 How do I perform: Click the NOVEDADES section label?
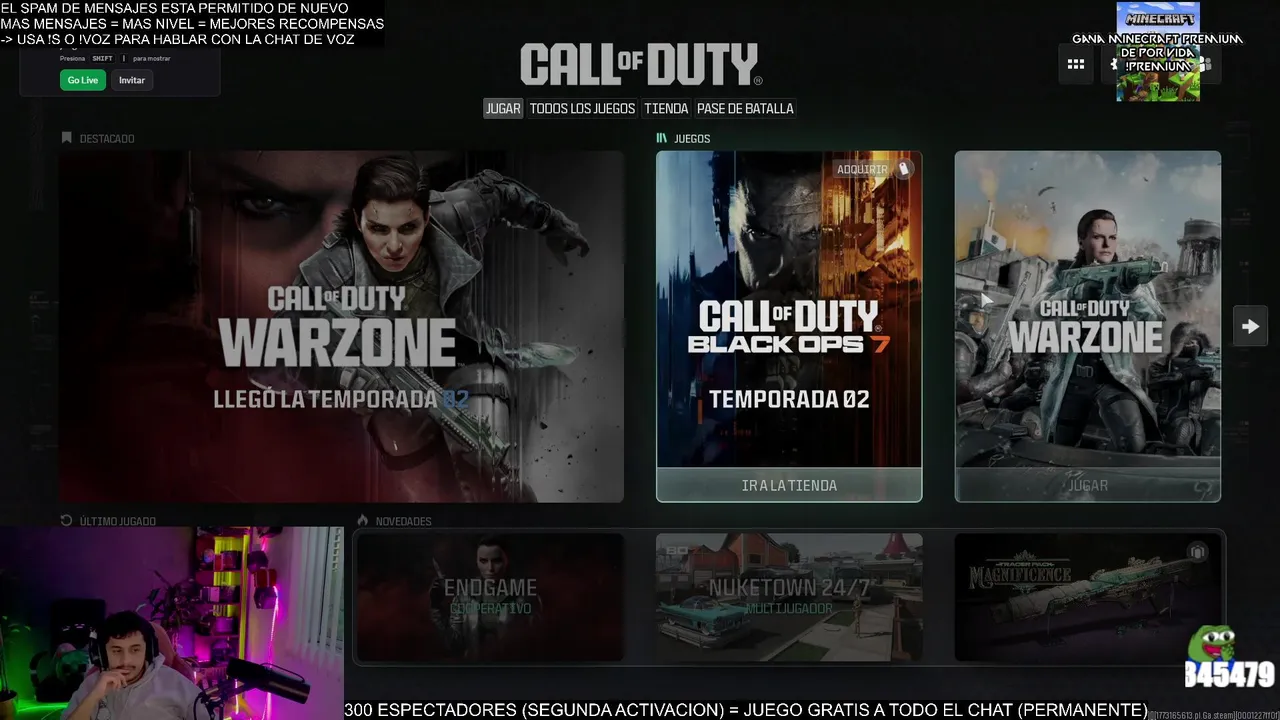[x=403, y=522]
